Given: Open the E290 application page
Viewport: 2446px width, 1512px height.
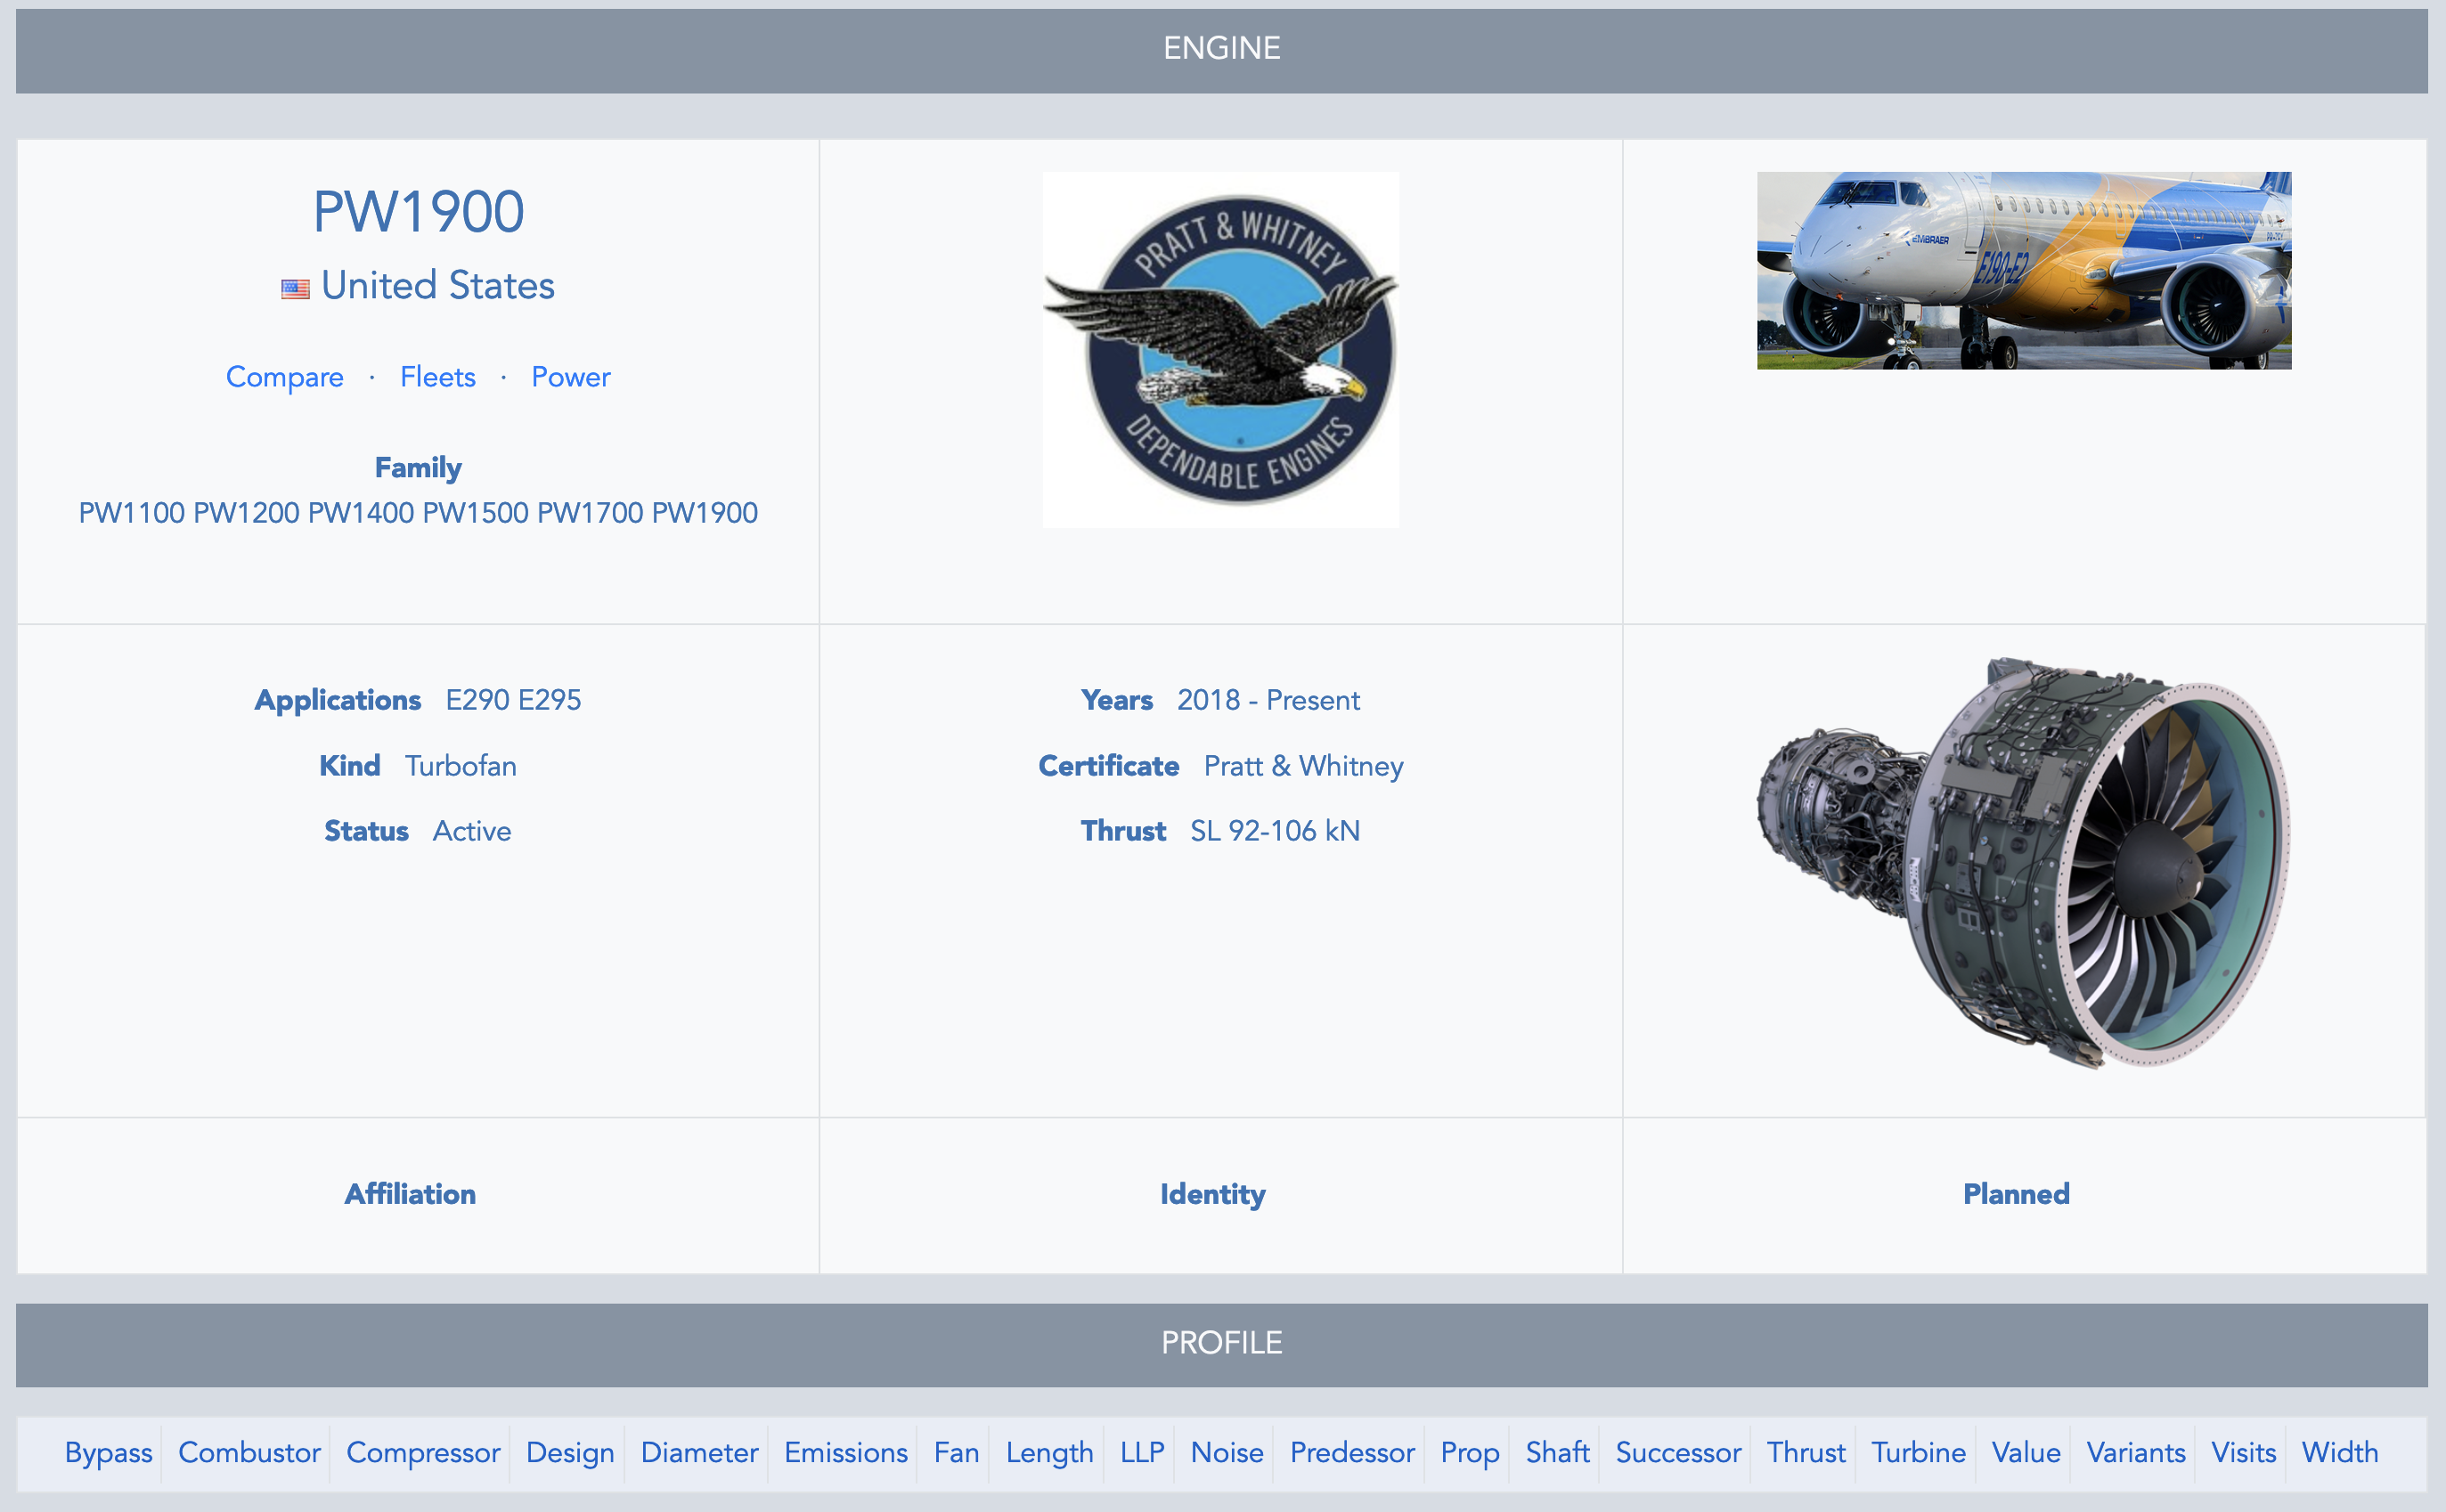Looking at the screenshot, I should 478,700.
